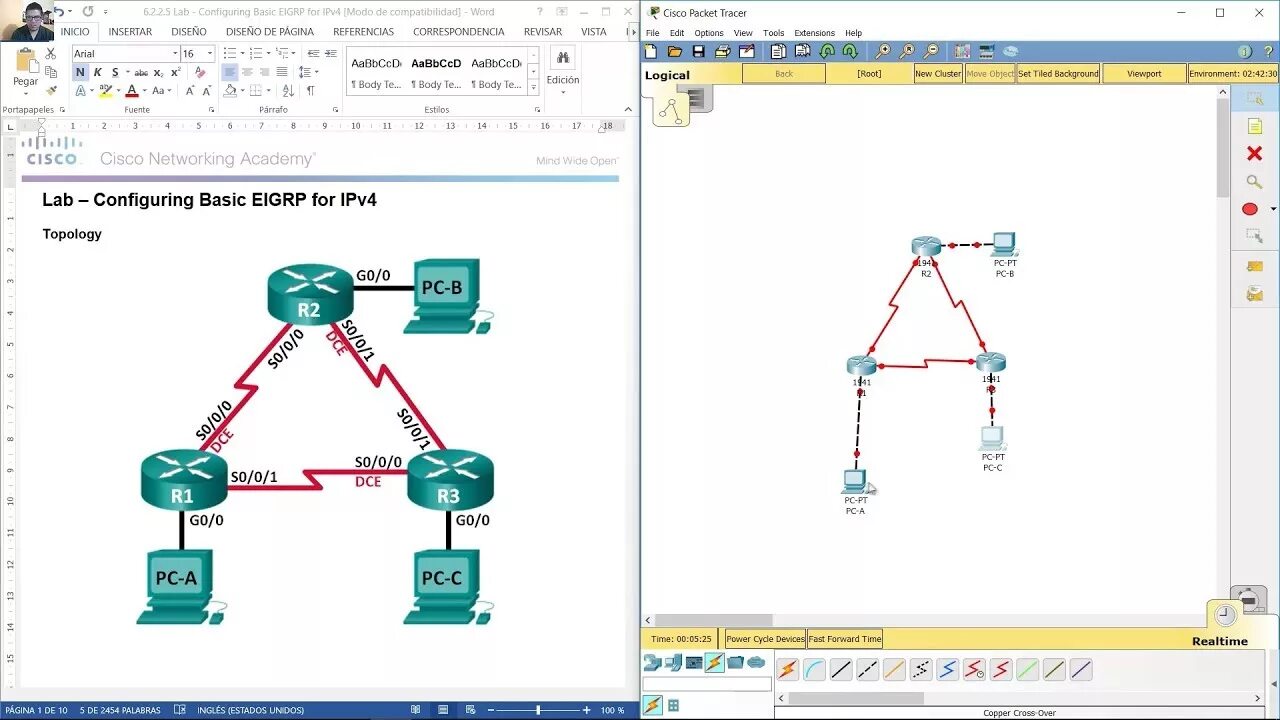The height and width of the screenshot is (720, 1280).
Task: Click the device search input field
Action: pyautogui.click(x=707, y=685)
